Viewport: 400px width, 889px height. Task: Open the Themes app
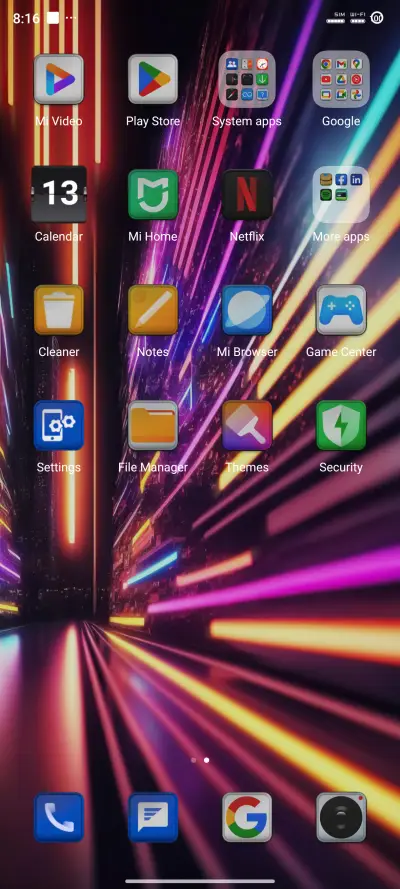click(247, 425)
